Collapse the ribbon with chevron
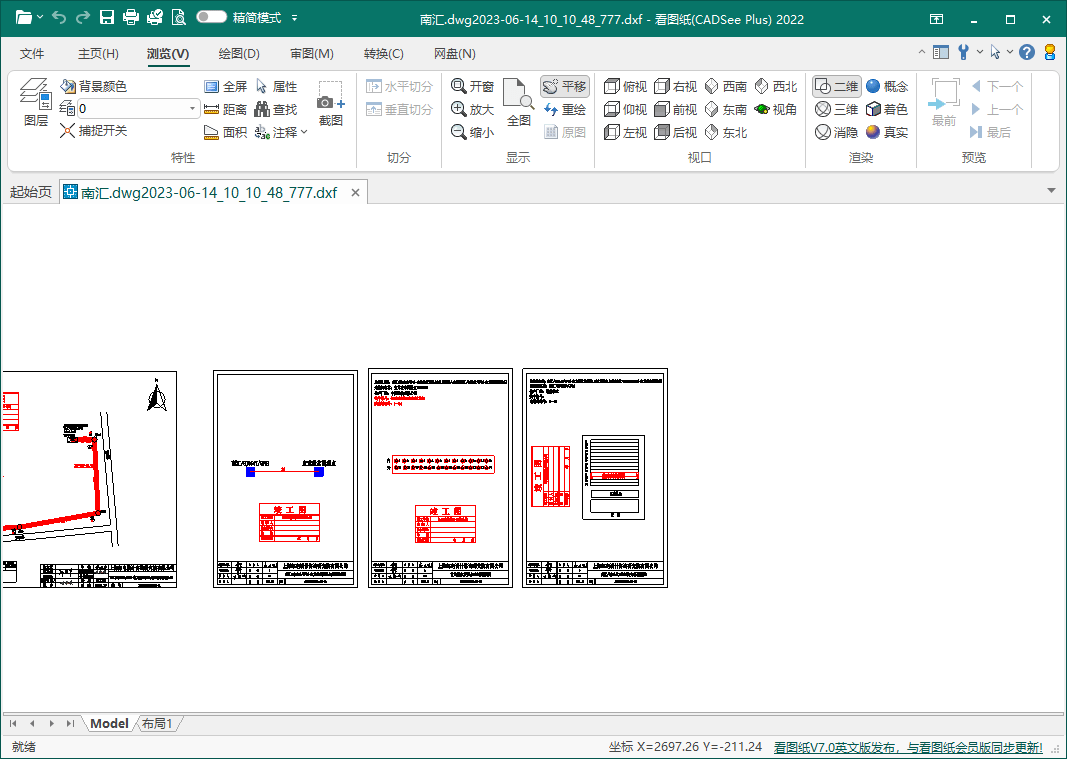 tap(921, 52)
